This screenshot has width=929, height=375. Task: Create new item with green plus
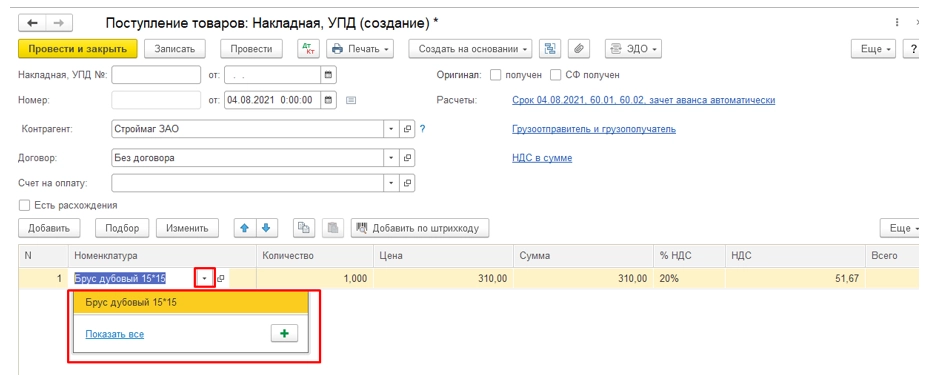coord(284,334)
